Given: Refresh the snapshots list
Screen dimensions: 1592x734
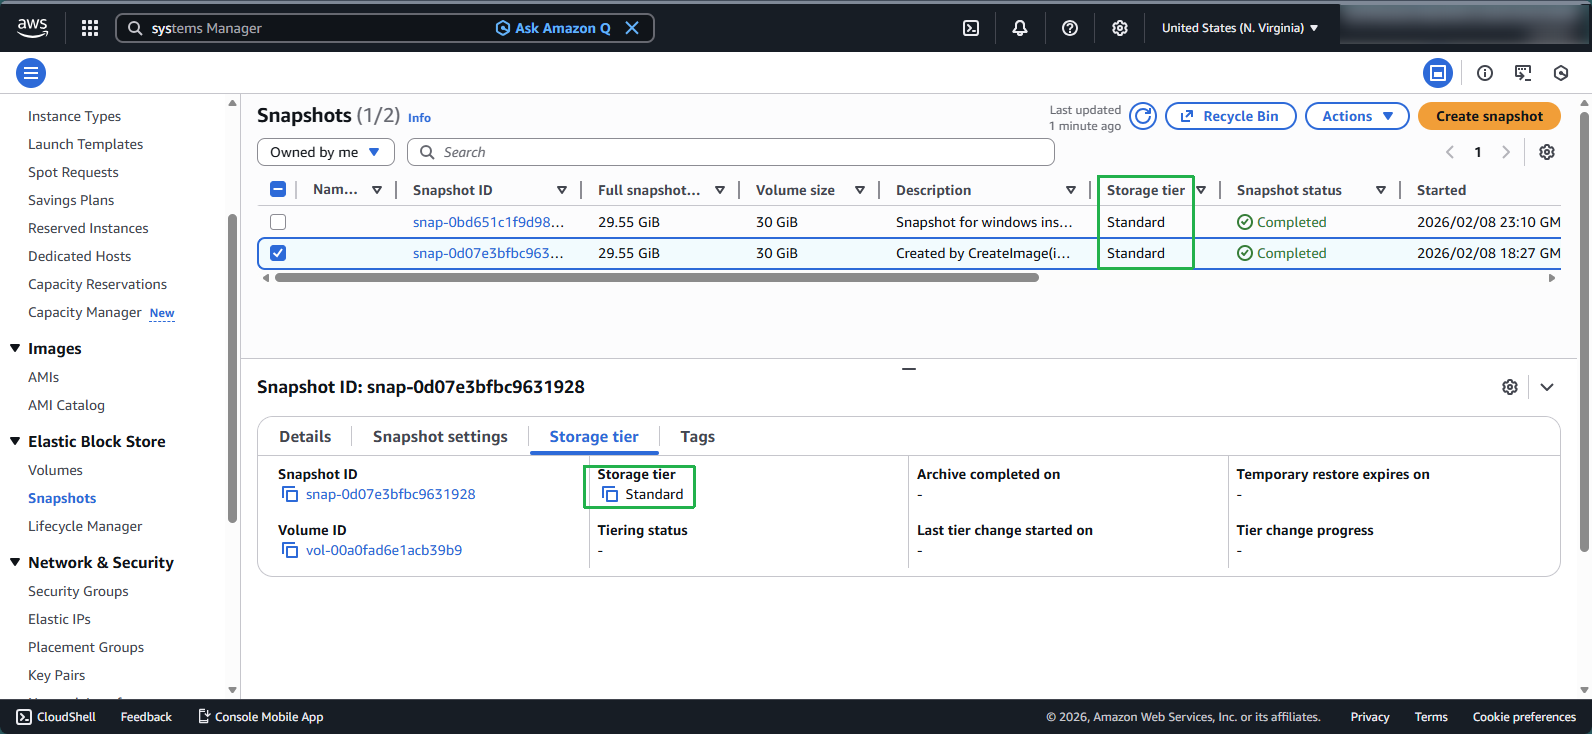Looking at the screenshot, I should click(x=1143, y=116).
